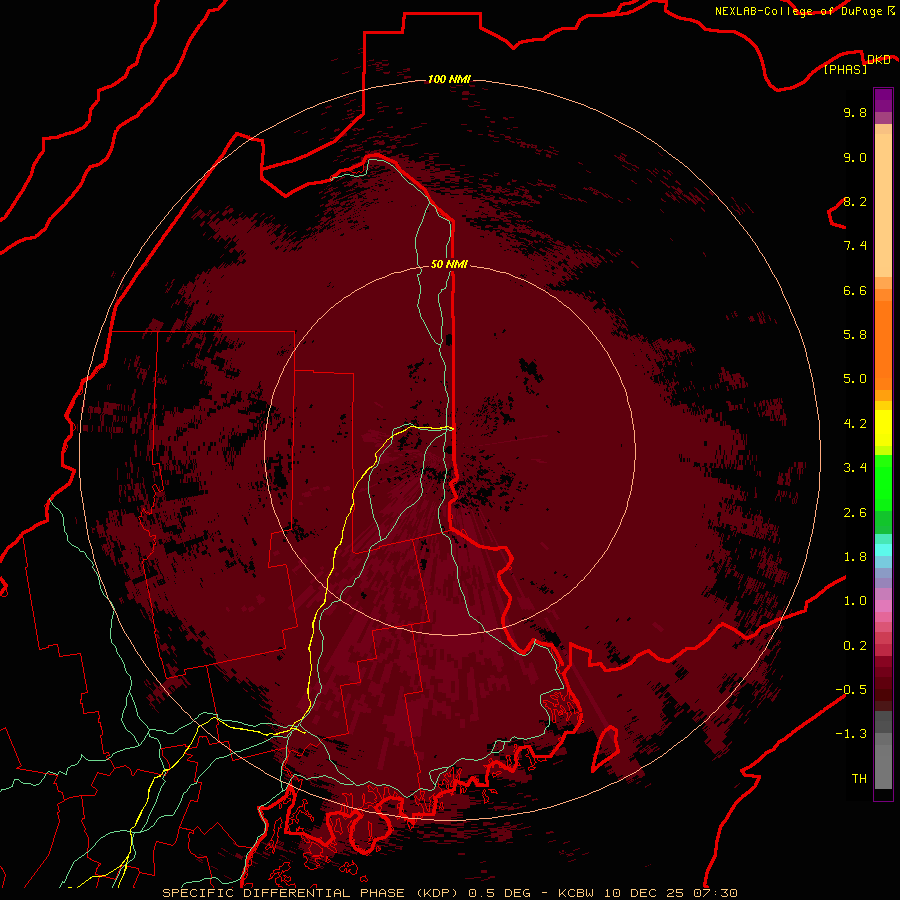Click the 1.0 legend value
The image size is (900, 900).
coord(855,601)
